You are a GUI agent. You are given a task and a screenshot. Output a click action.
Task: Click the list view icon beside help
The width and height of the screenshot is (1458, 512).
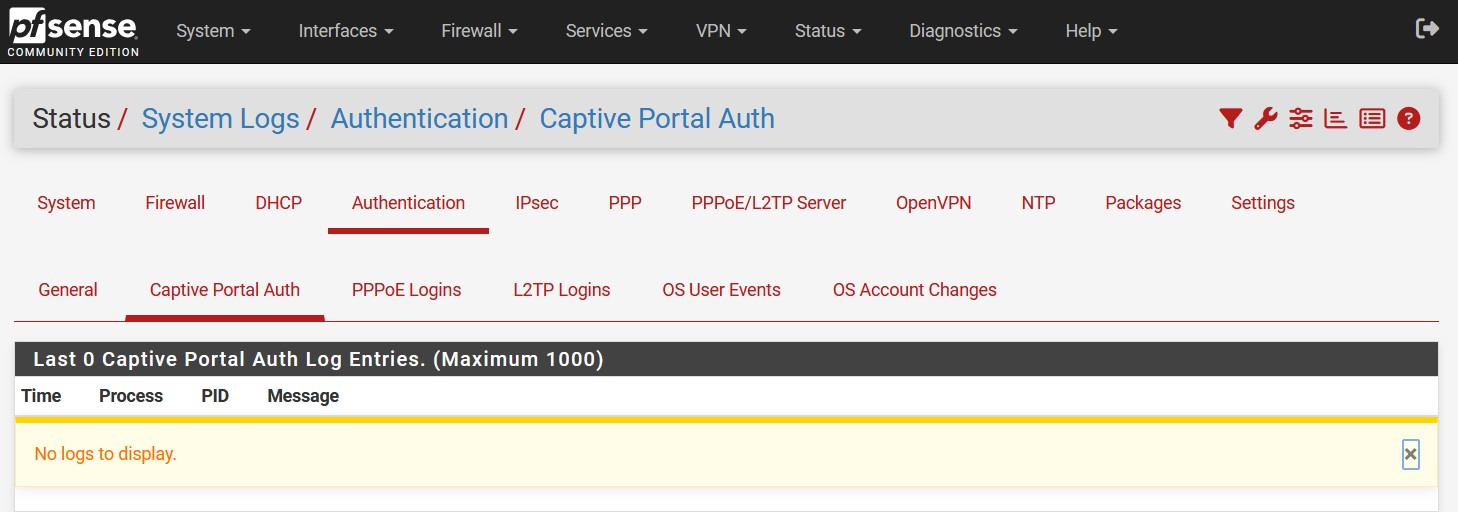(x=1372, y=118)
